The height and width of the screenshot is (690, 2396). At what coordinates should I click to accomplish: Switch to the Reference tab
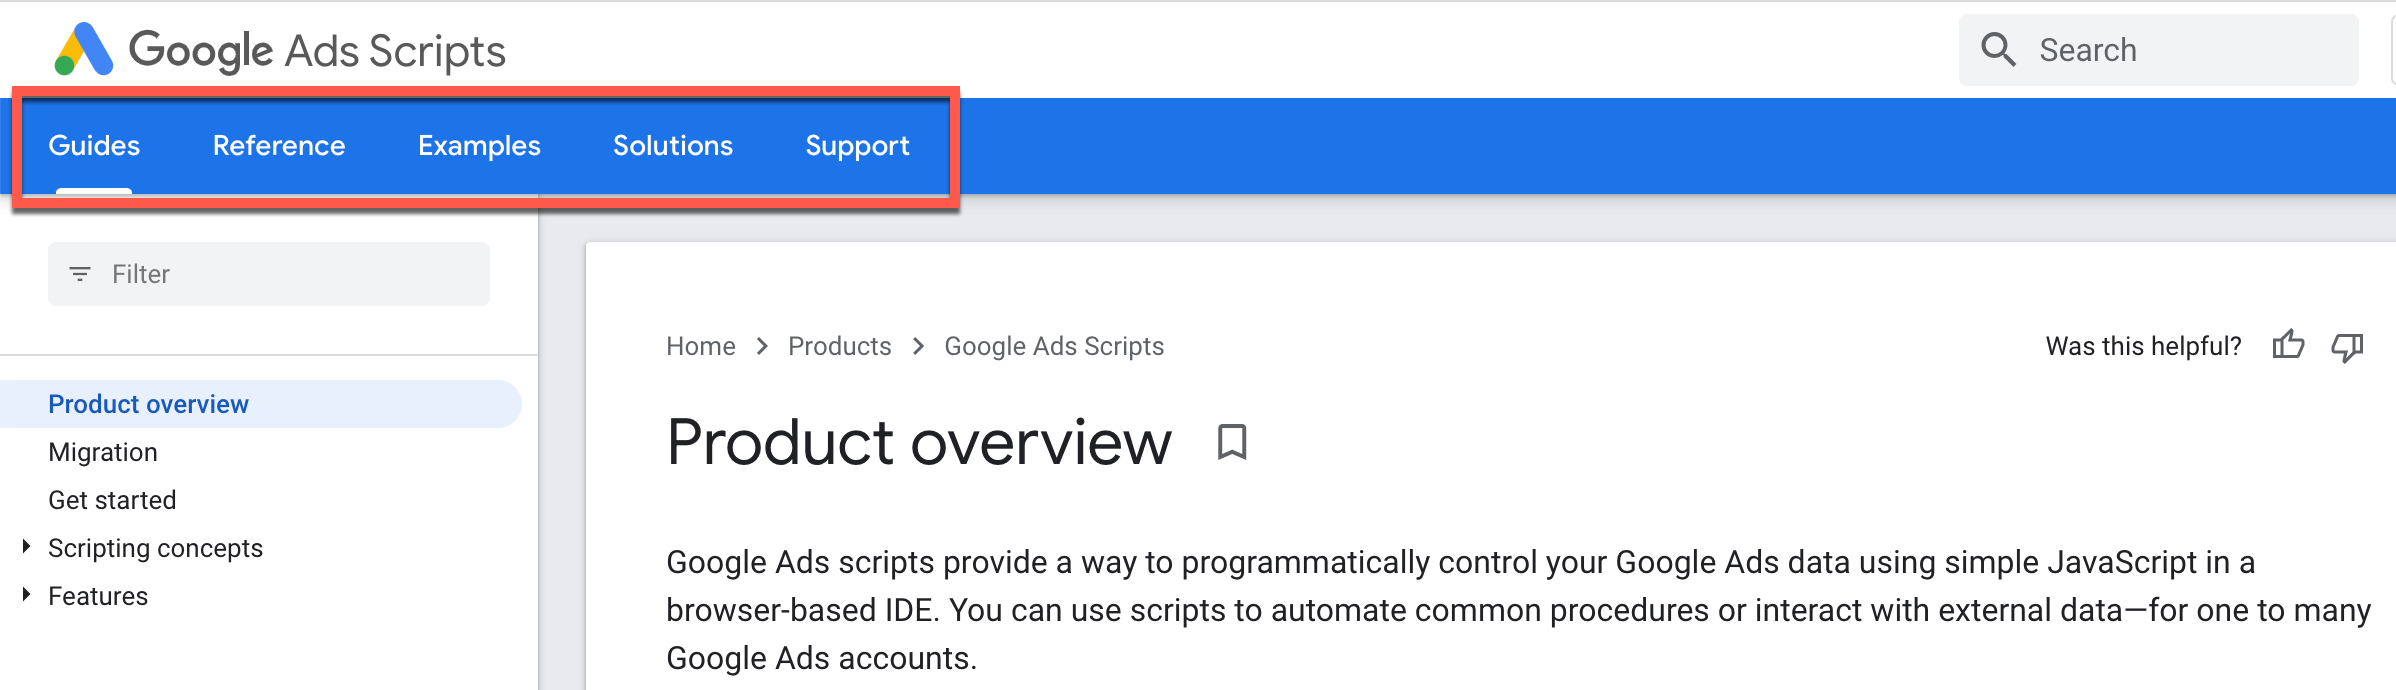point(279,146)
